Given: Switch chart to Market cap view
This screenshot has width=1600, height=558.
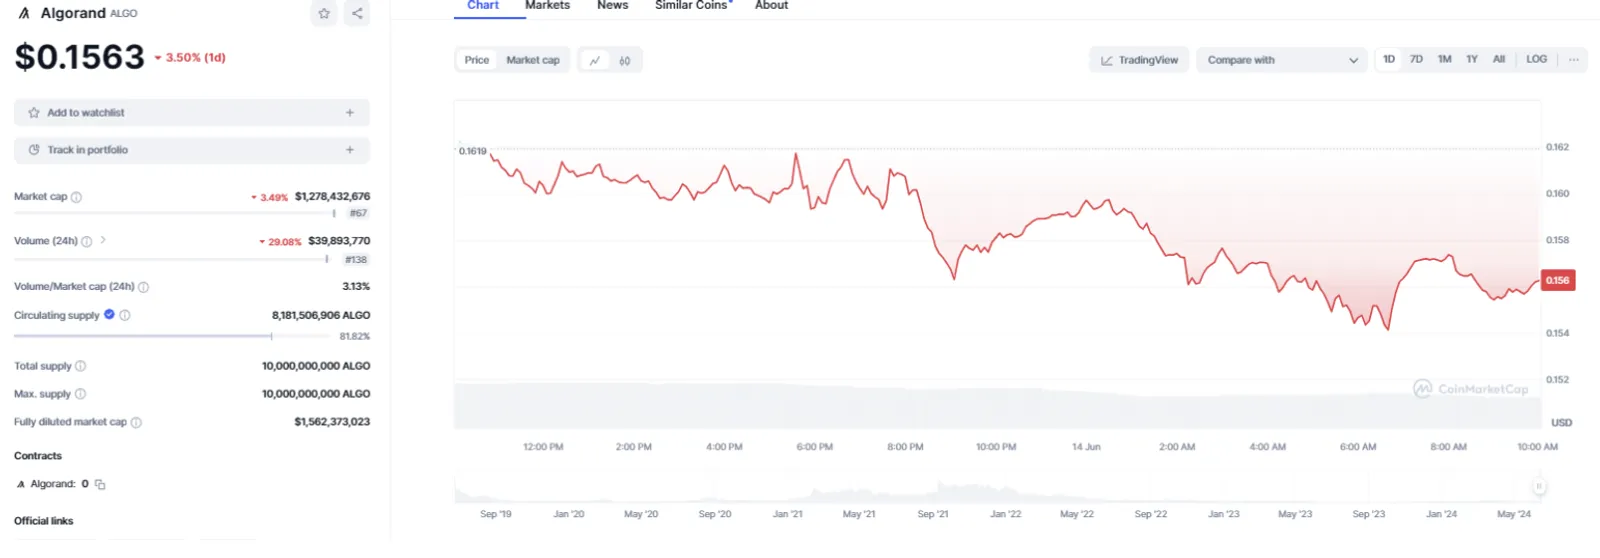Looking at the screenshot, I should (533, 60).
